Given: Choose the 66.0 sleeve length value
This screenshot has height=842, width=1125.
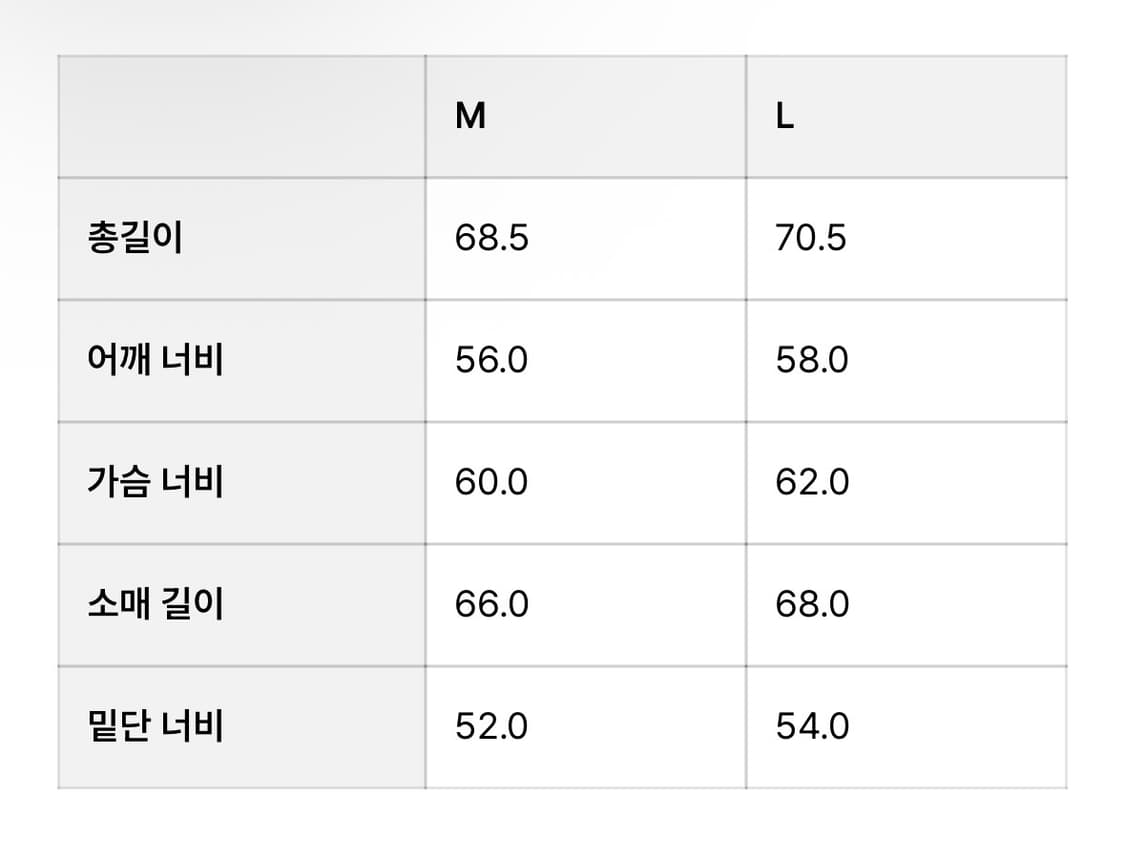Looking at the screenshot, I should [x=492, y=604].
